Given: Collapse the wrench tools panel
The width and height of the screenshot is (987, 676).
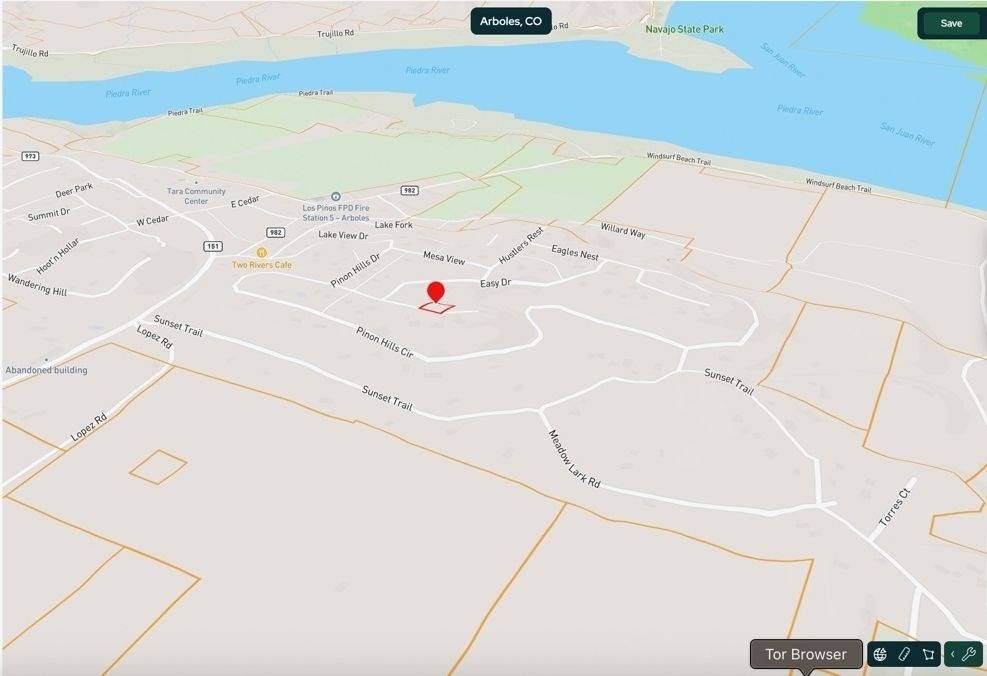Looking at the screenshot, I should pyautogui.click(x=952, y=655).
